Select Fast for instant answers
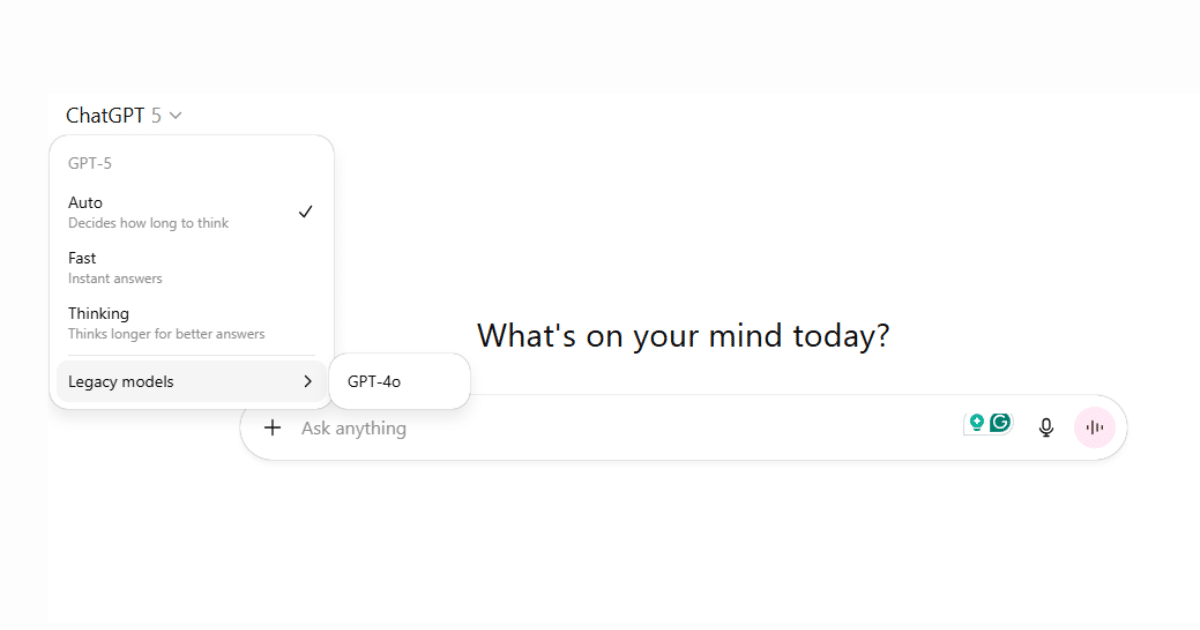1200x630 pixels. pos(82,258)
